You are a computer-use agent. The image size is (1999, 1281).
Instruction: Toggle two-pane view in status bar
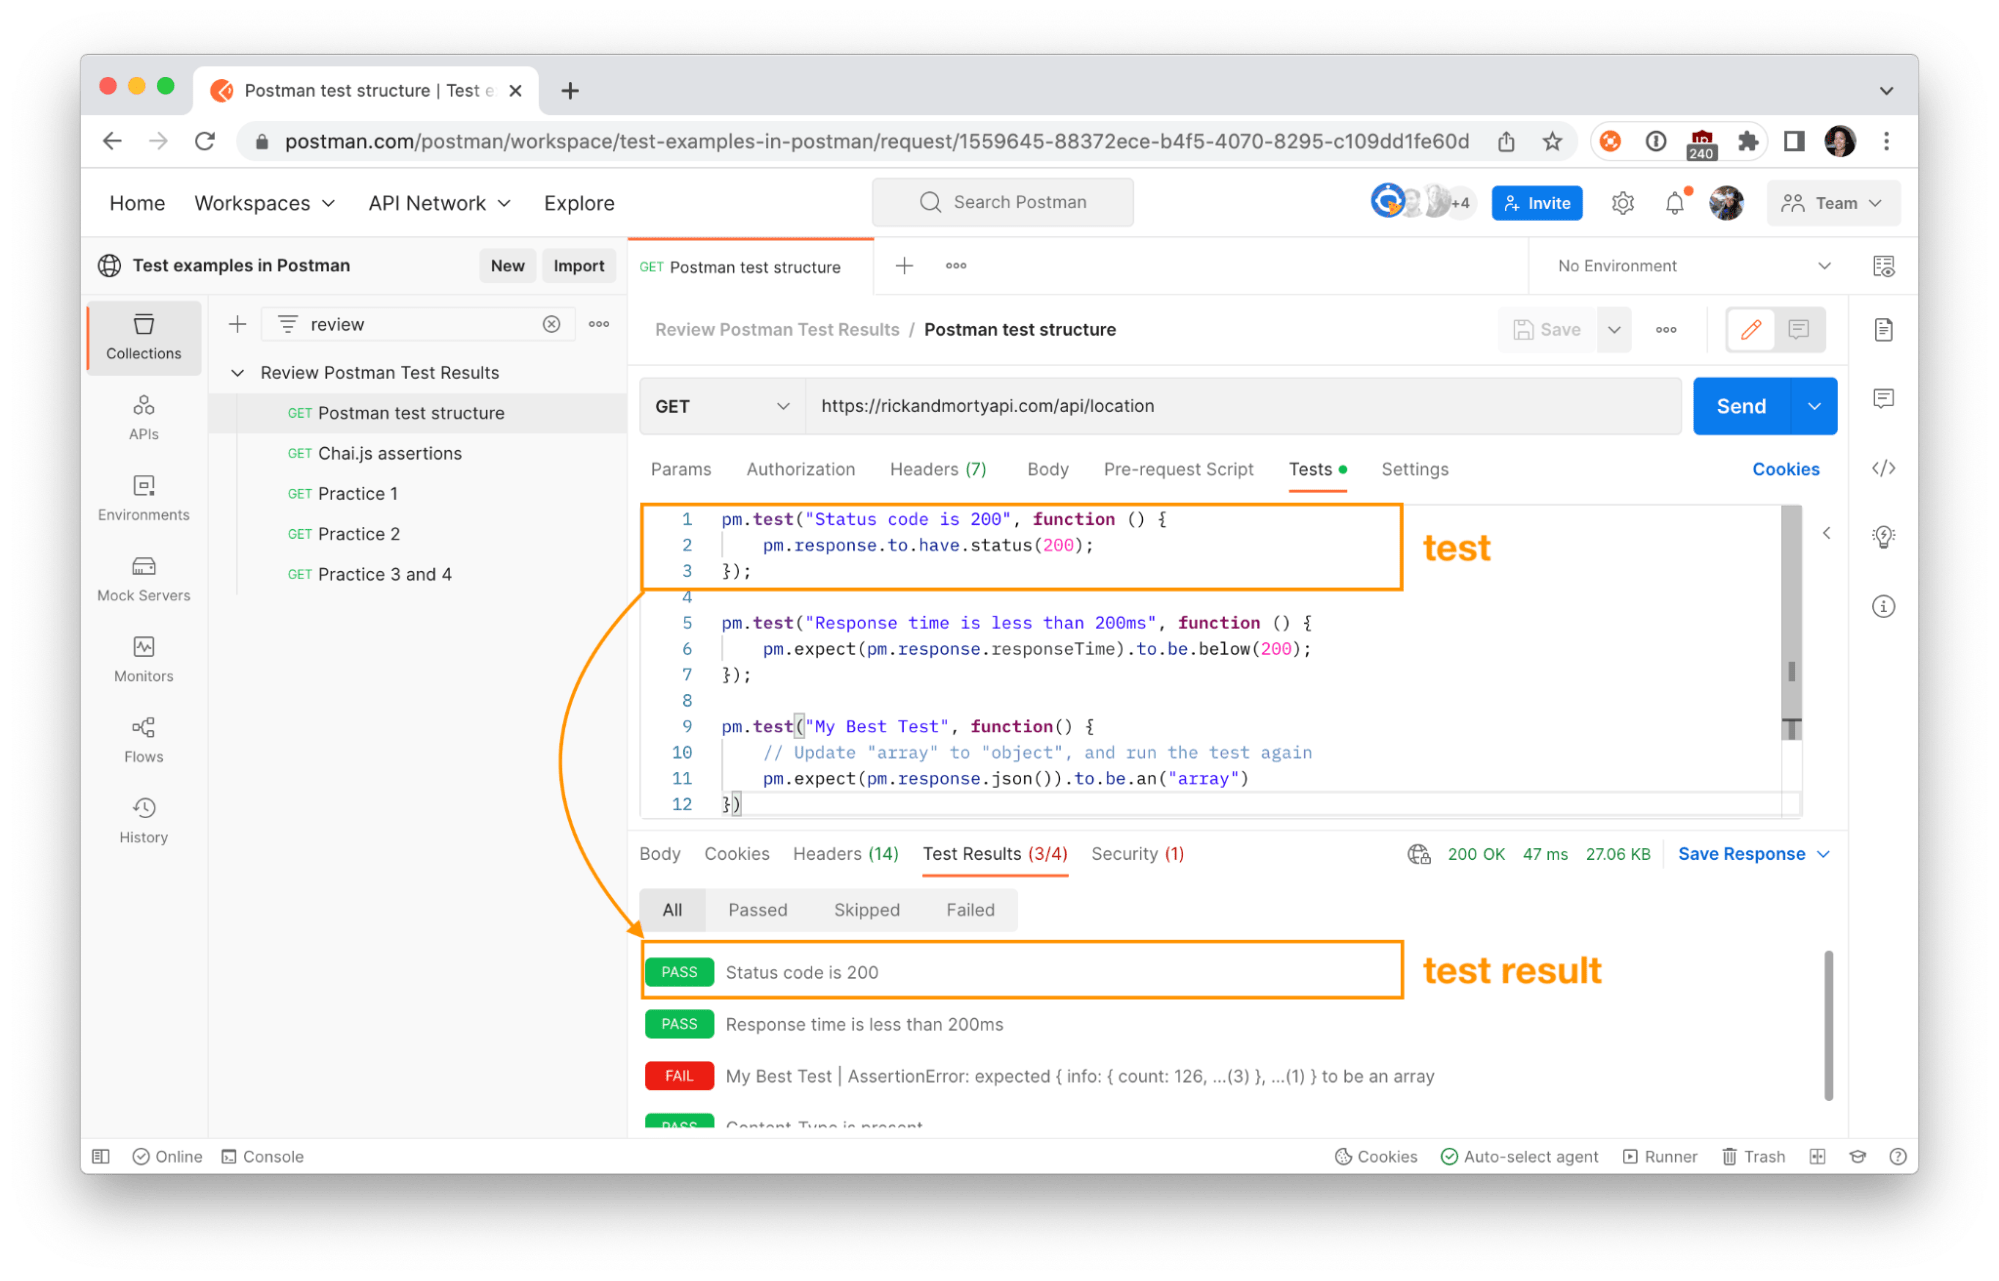point(1817,1156)
